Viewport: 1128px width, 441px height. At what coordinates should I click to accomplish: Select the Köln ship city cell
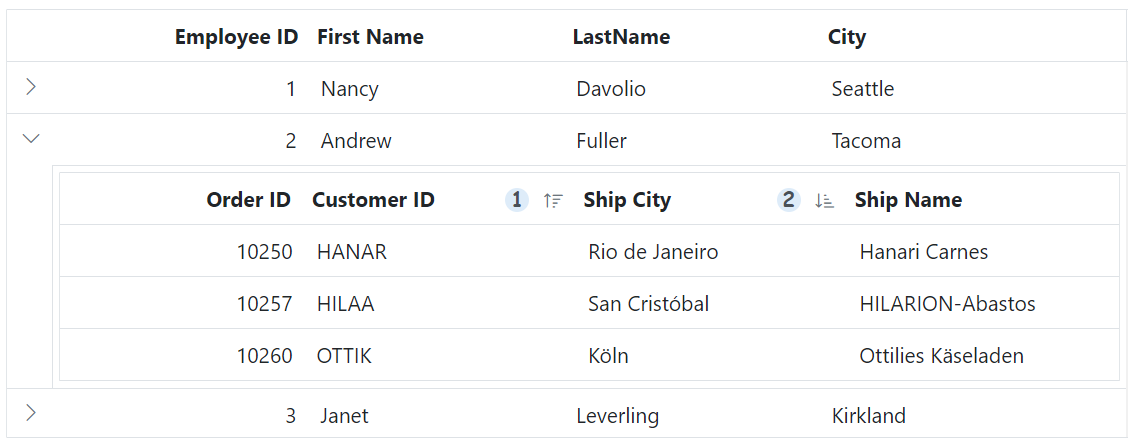click(608, 356)
